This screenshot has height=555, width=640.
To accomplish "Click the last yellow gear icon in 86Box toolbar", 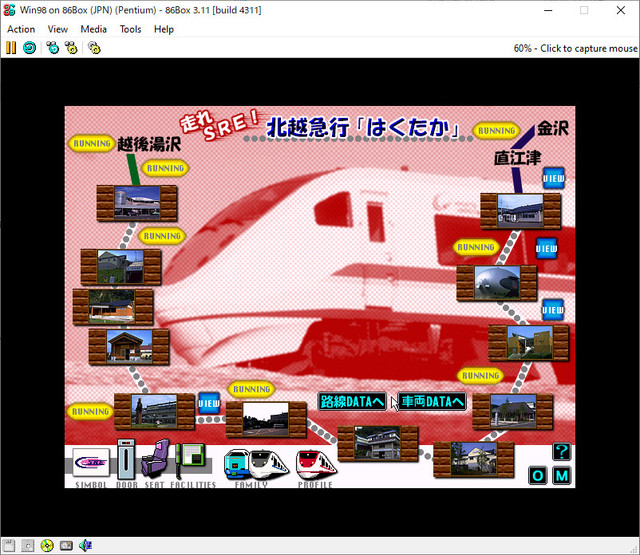I will [x=94, y=48].
